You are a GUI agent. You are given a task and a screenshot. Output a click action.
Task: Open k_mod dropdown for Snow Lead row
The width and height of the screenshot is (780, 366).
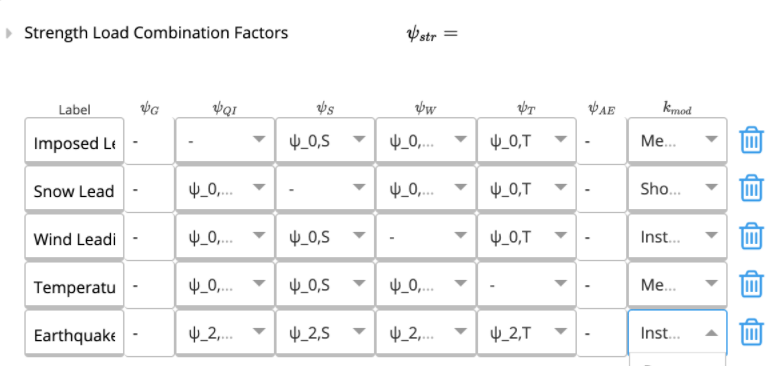tap(677, 188)
